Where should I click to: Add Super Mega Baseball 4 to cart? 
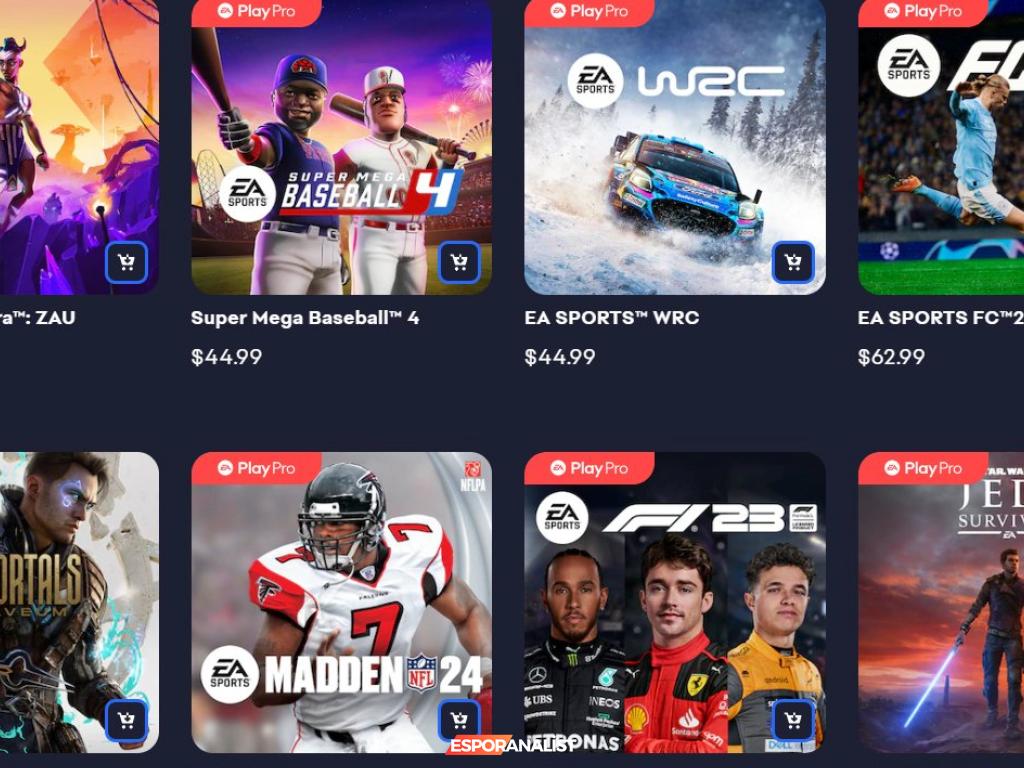coord(459,263)
